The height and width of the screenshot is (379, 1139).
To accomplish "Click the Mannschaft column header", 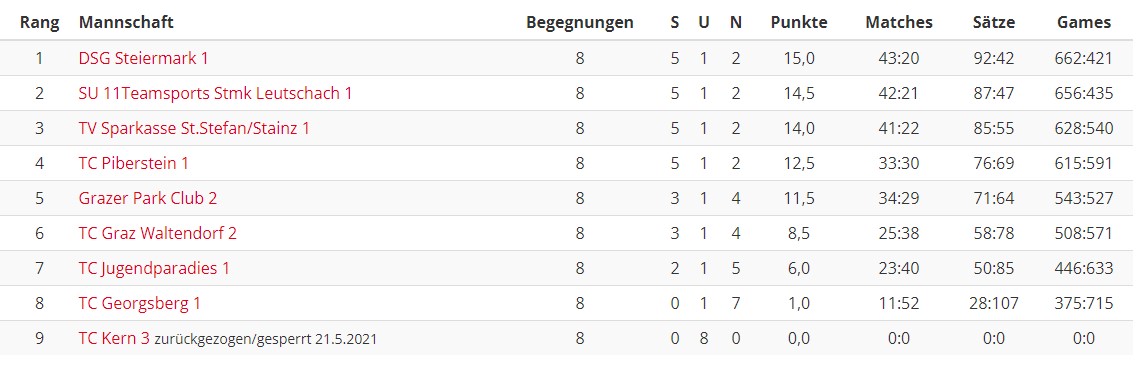I will [x=126, y=23].
